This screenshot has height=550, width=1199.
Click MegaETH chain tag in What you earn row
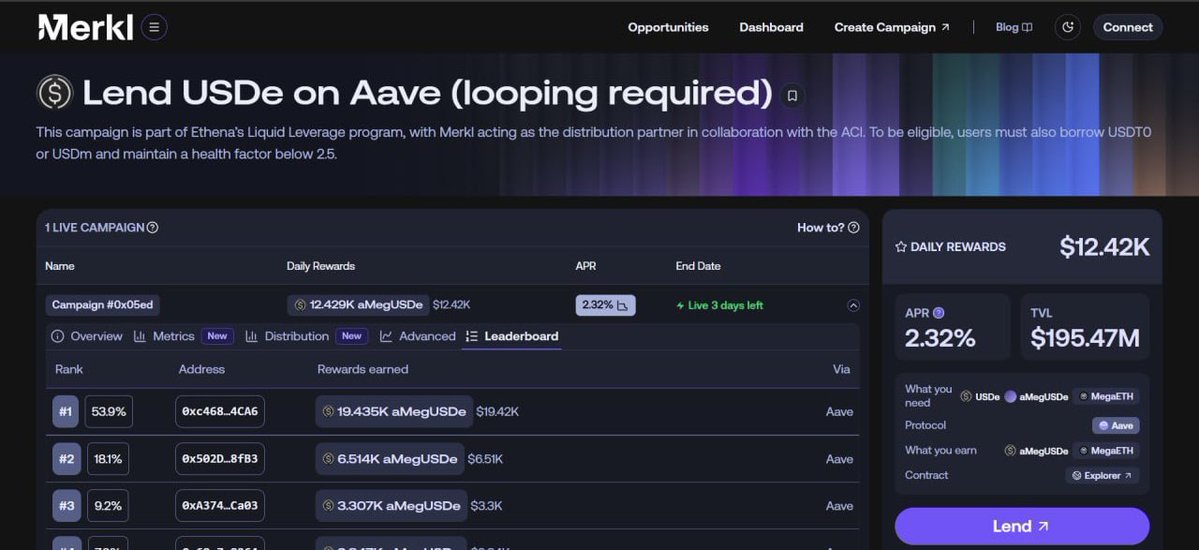pos(1106,451)
